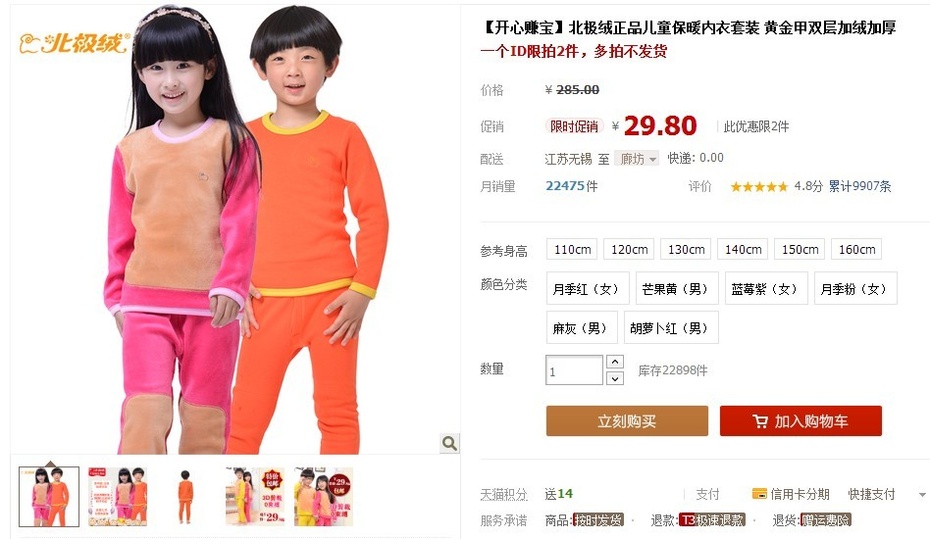Expand the payment options arrow at right
Image resolution: width=930 pixels, height=539 pixels.
pyautogui.click(x=922, y=494)
